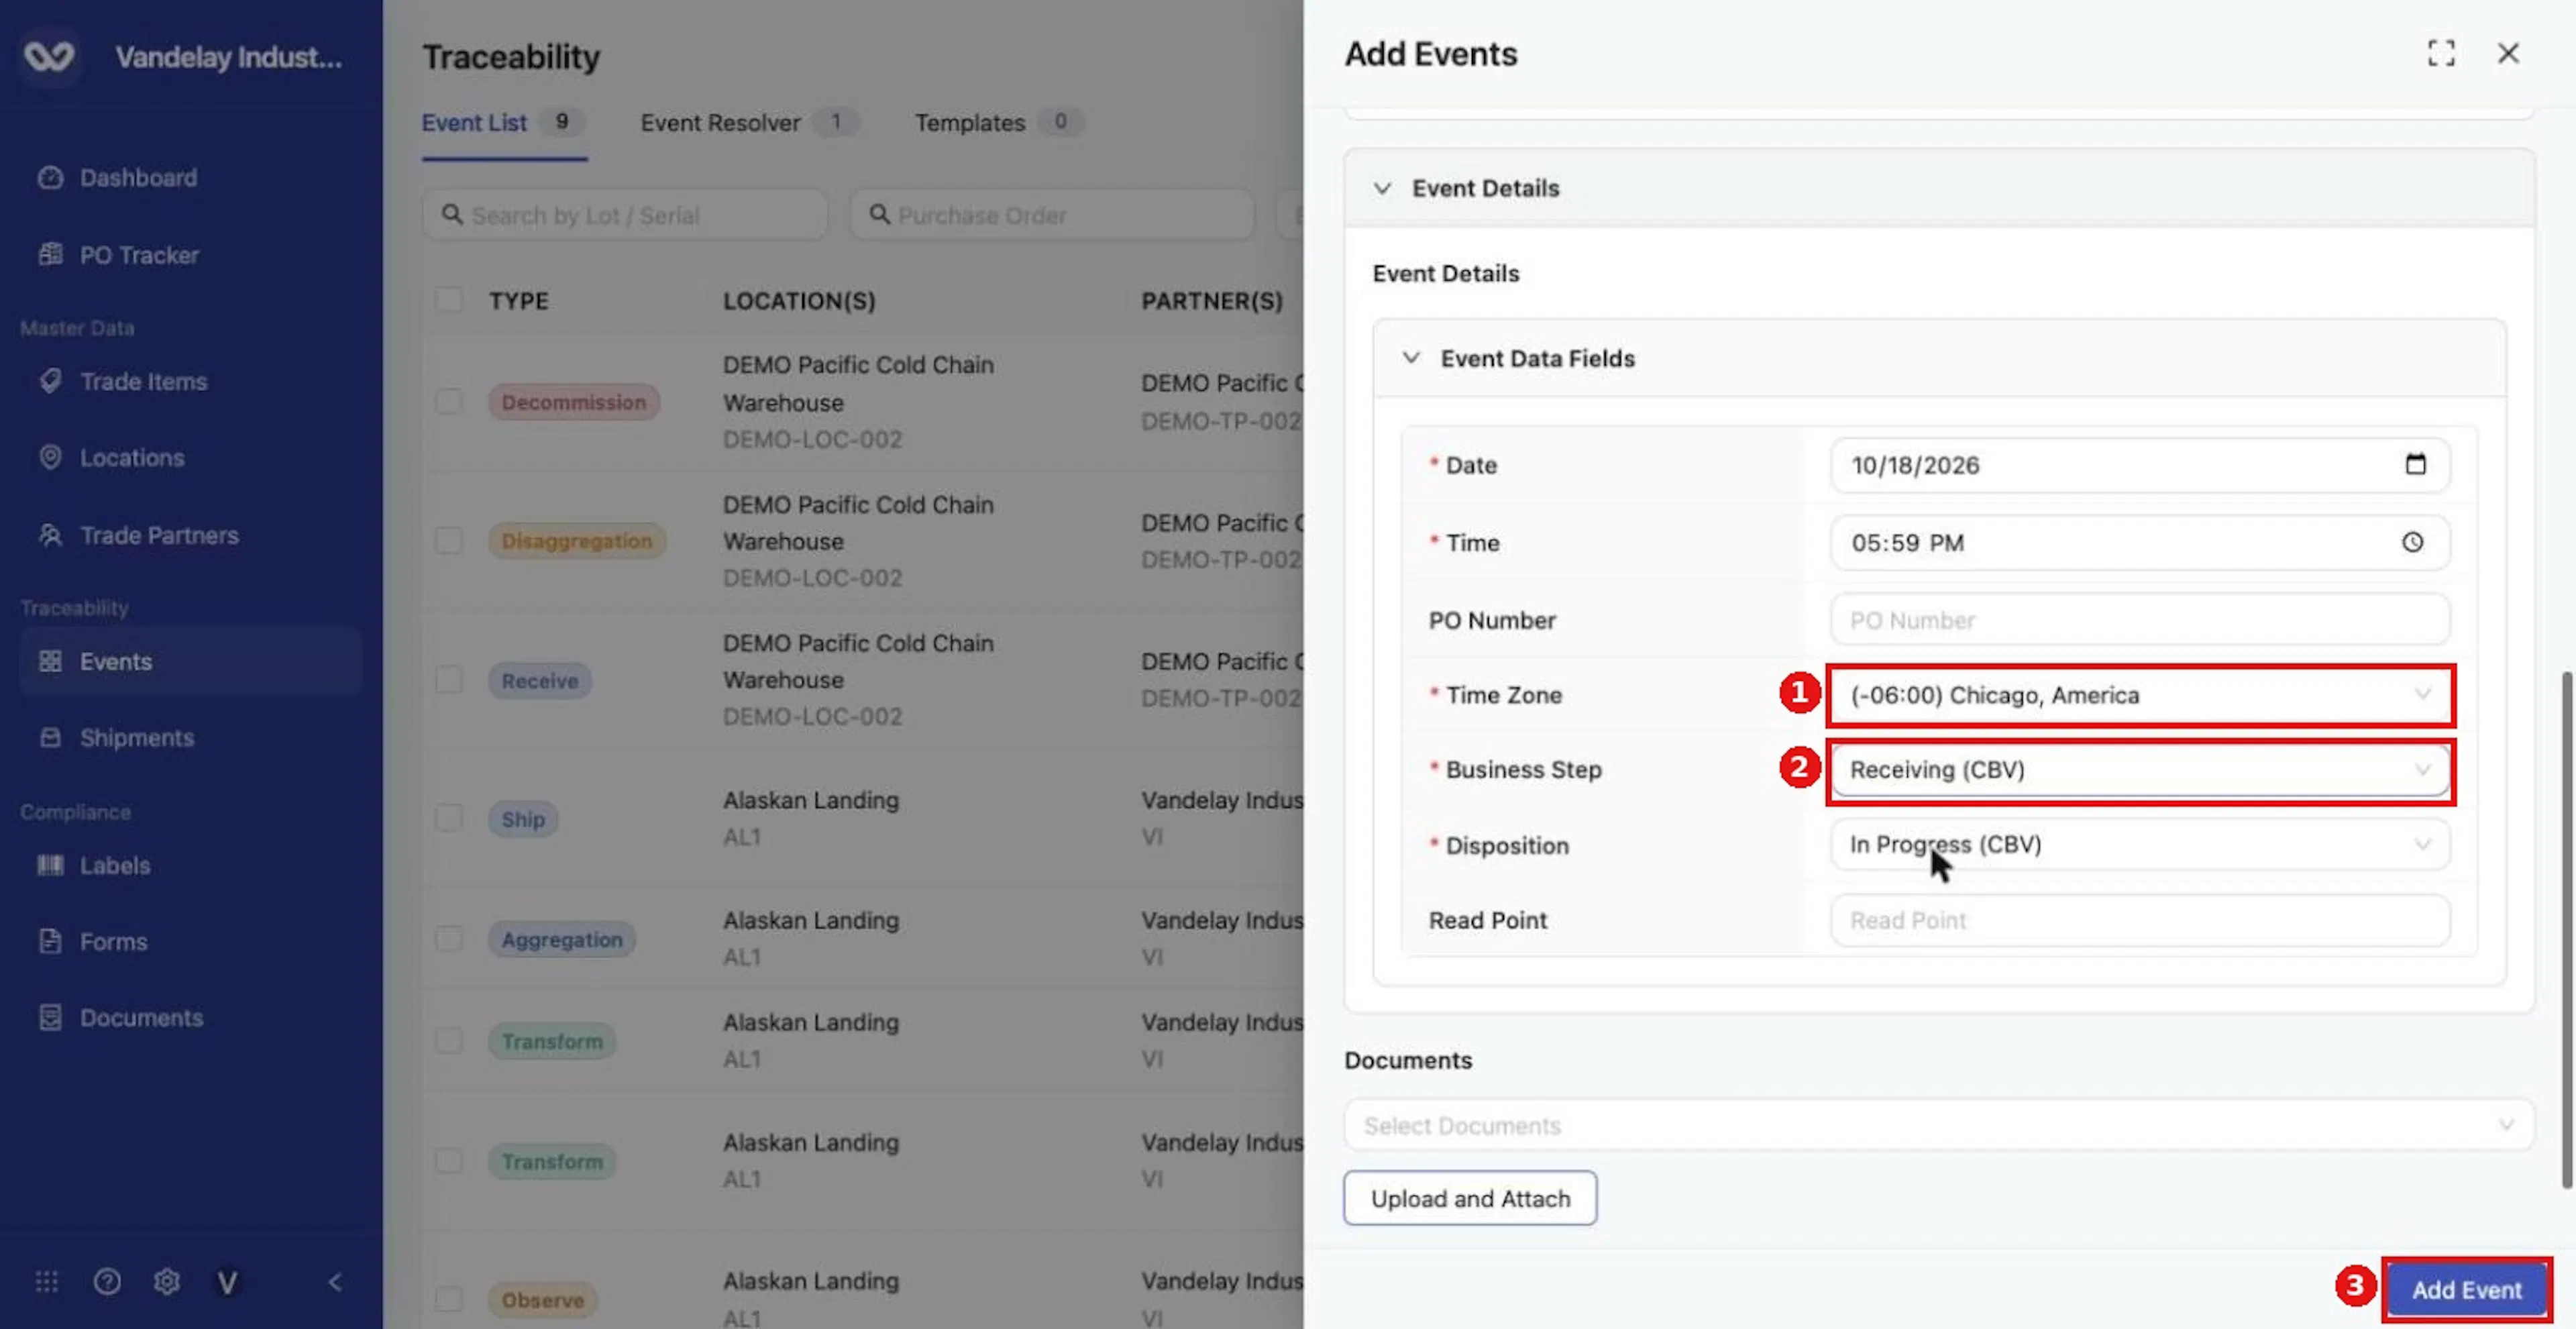
Task: Switch to the Event List tab
Action: click(504, 123)
